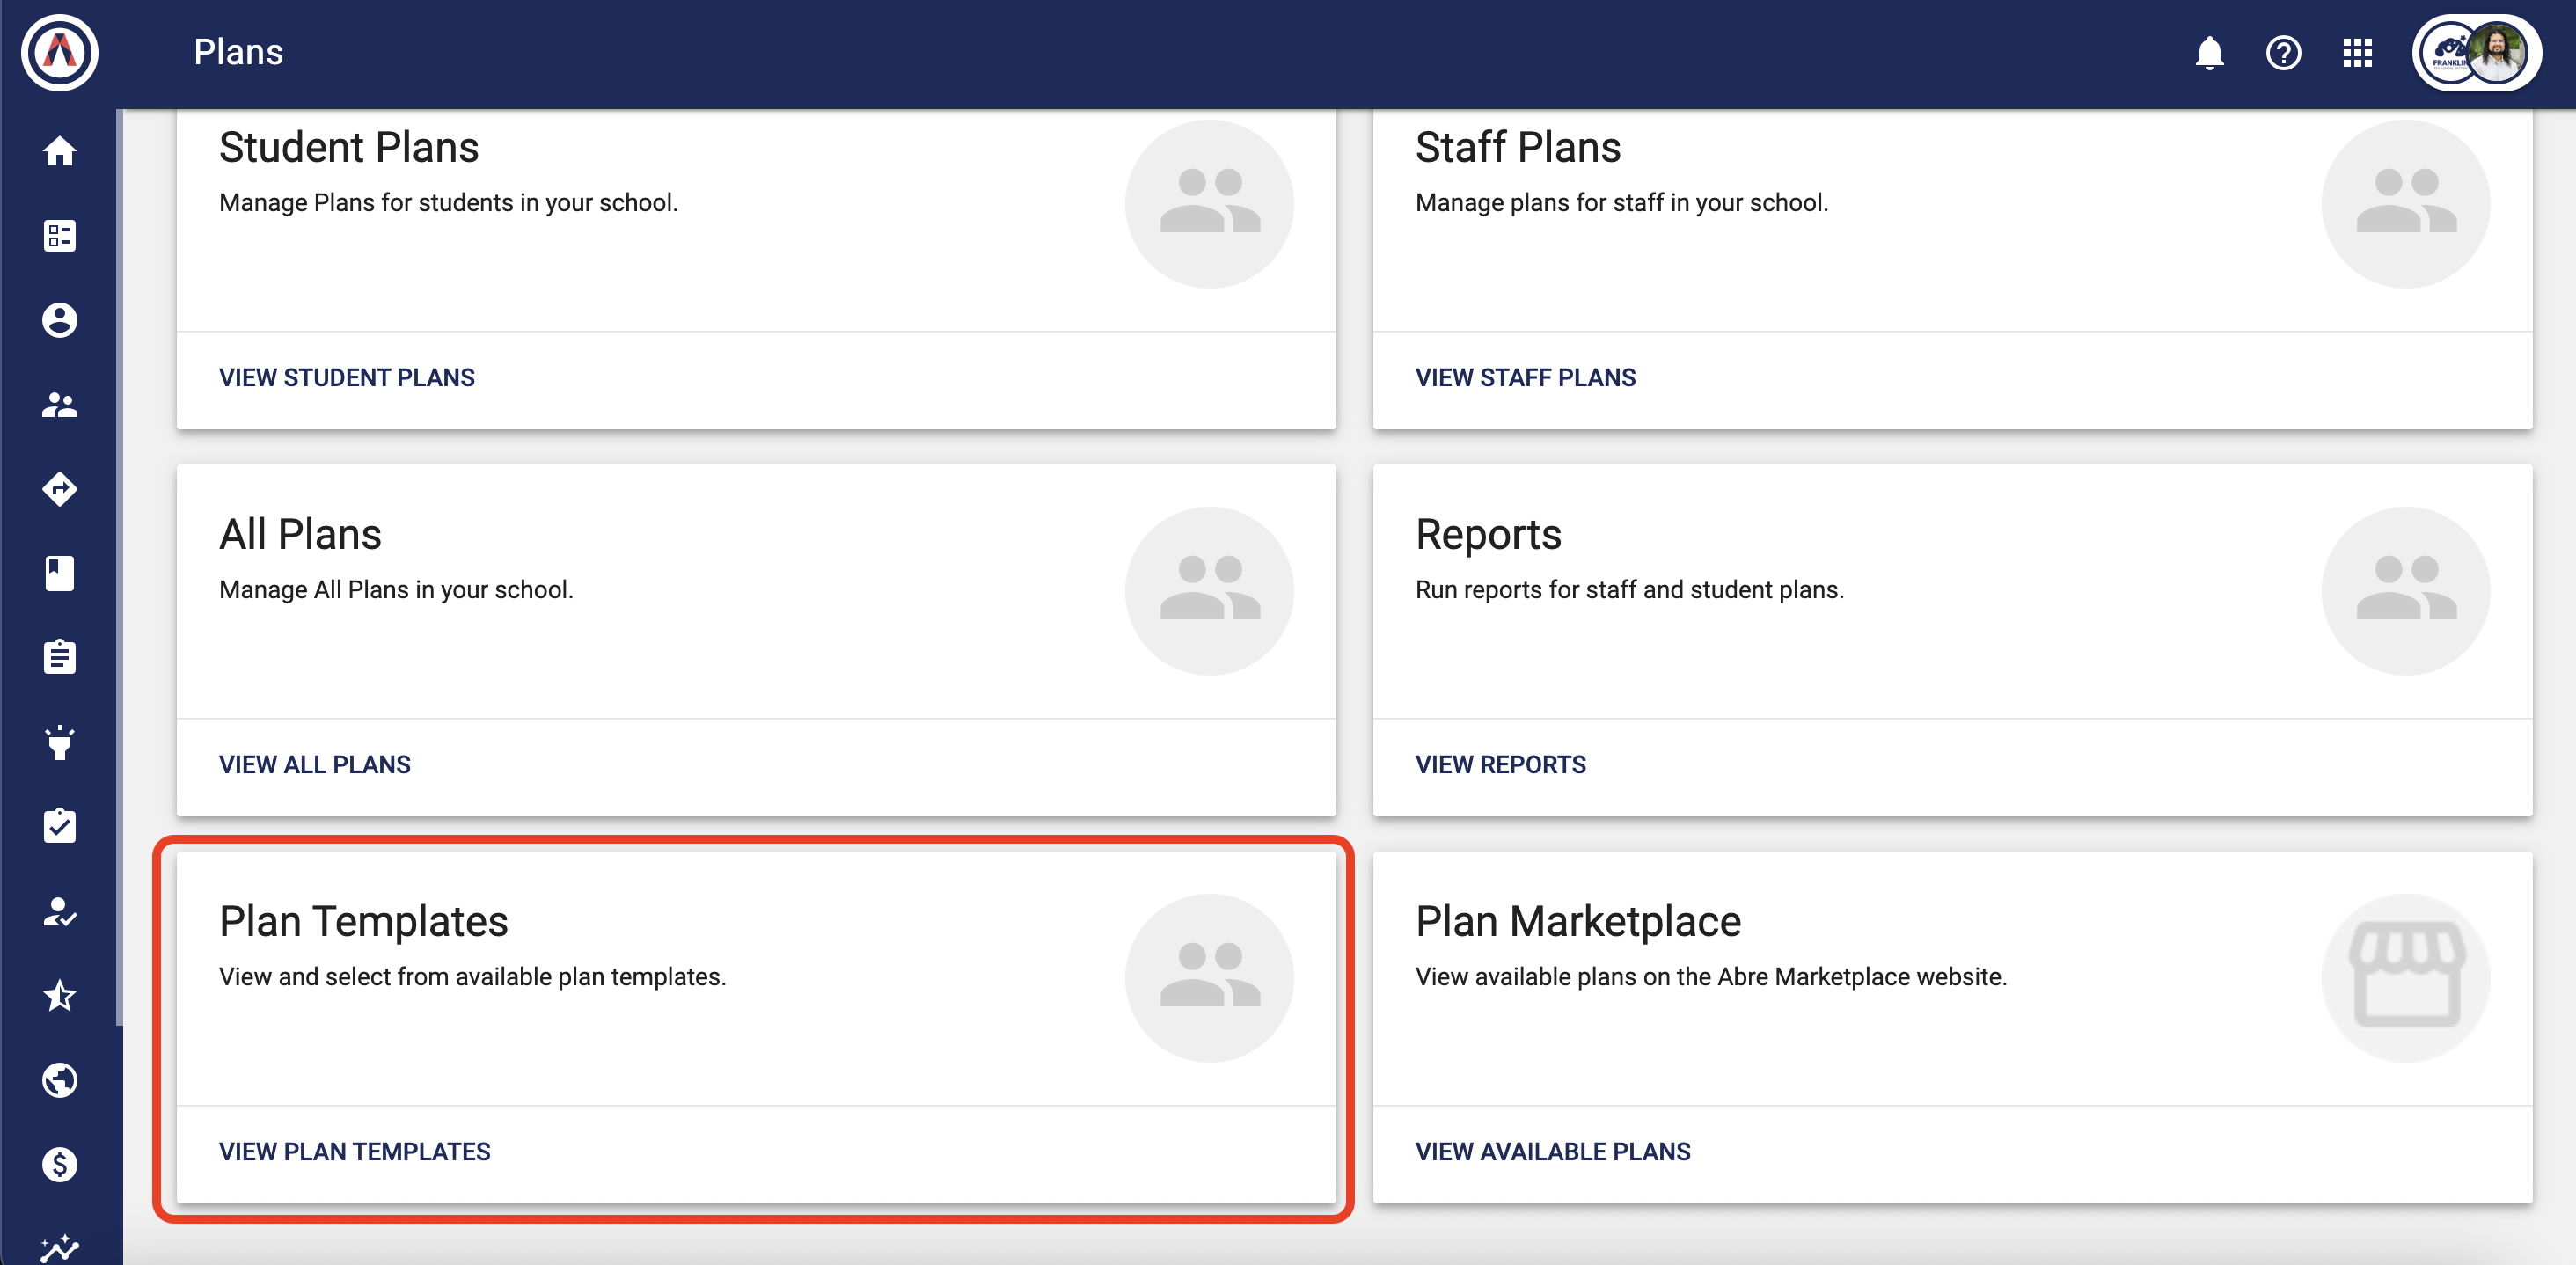Open VIEW REPORTS link
Screen dimensions: 2576x1265
(x=1500, y=765)
